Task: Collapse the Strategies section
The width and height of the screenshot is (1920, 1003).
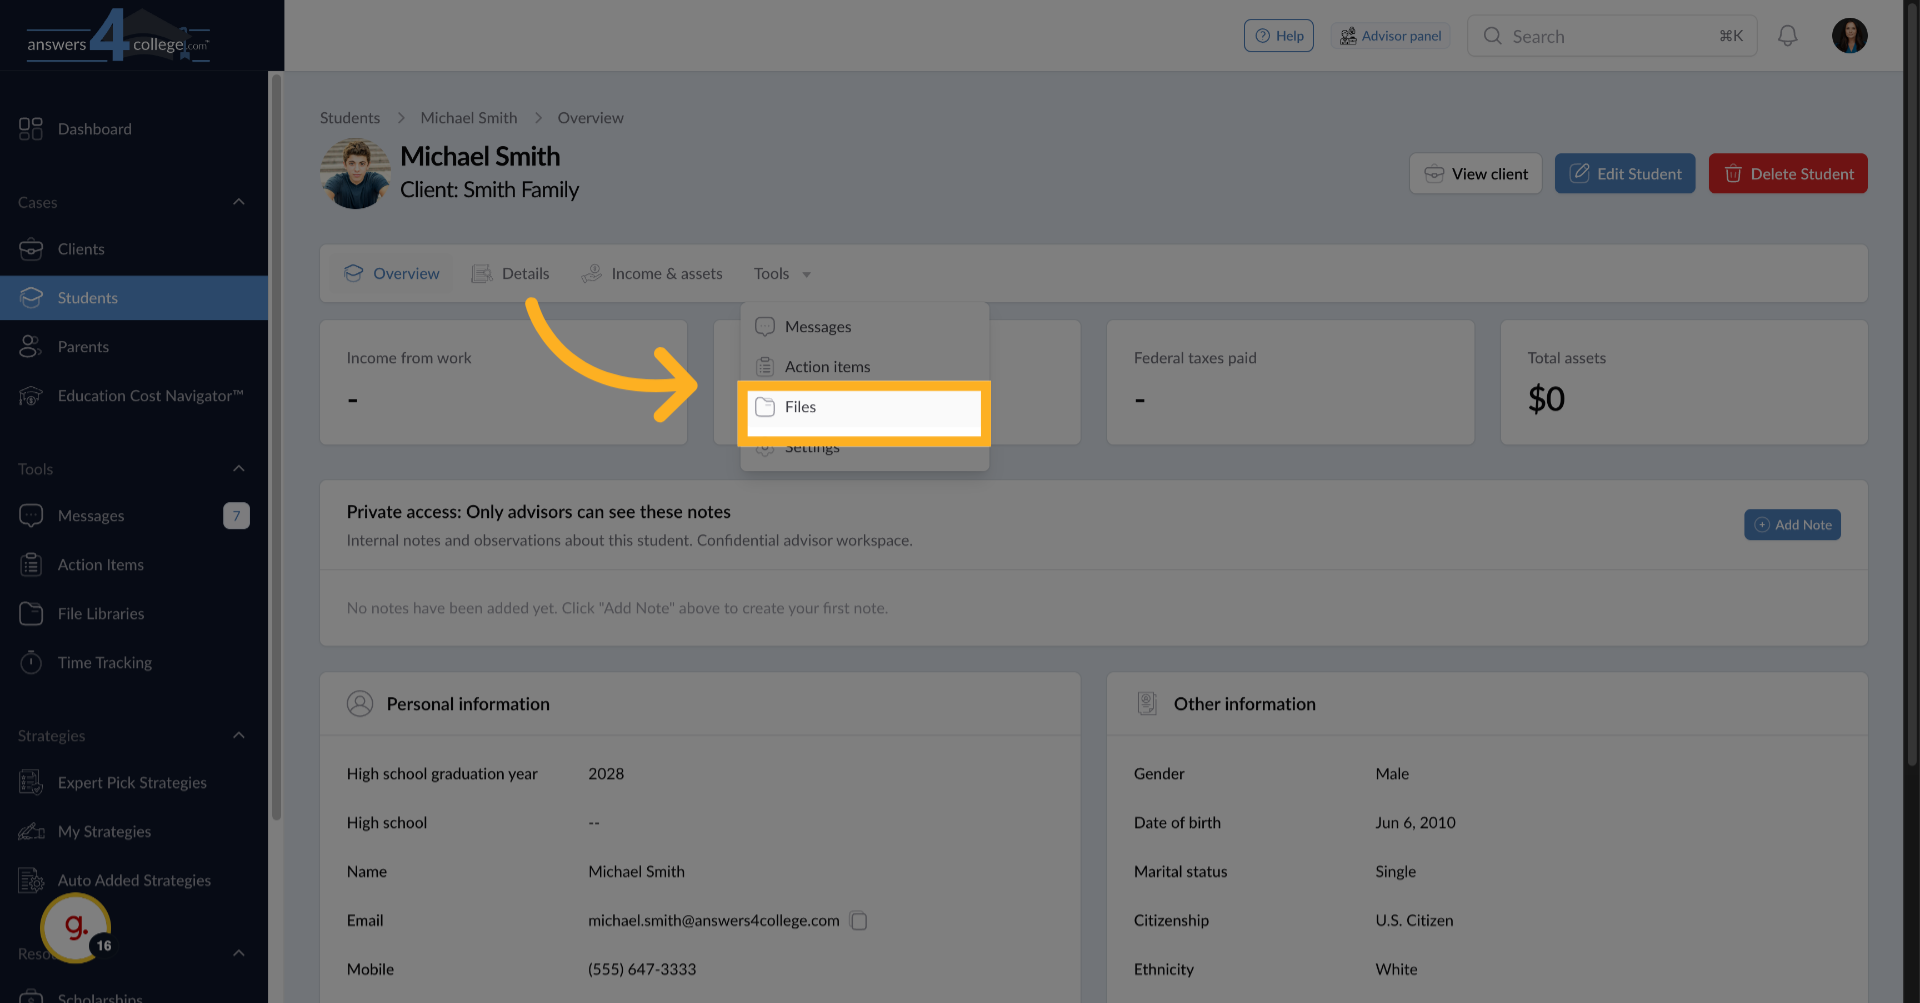Action: [x=238, y=735]
